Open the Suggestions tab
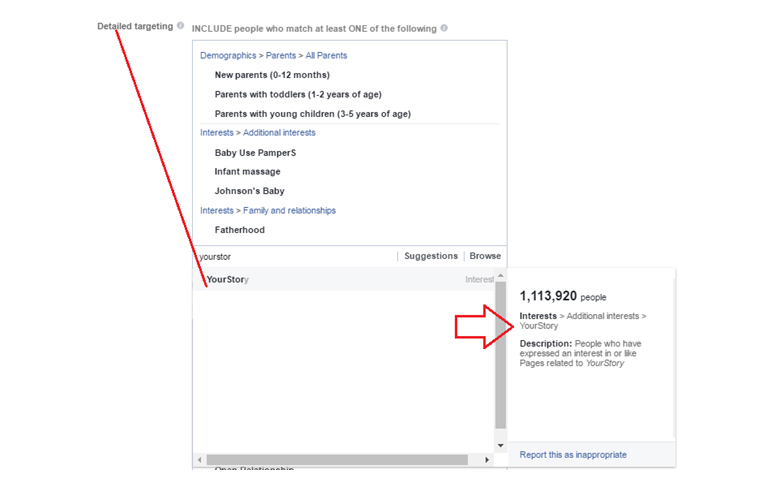The image size is (769, 490). (x=431, y=256)
